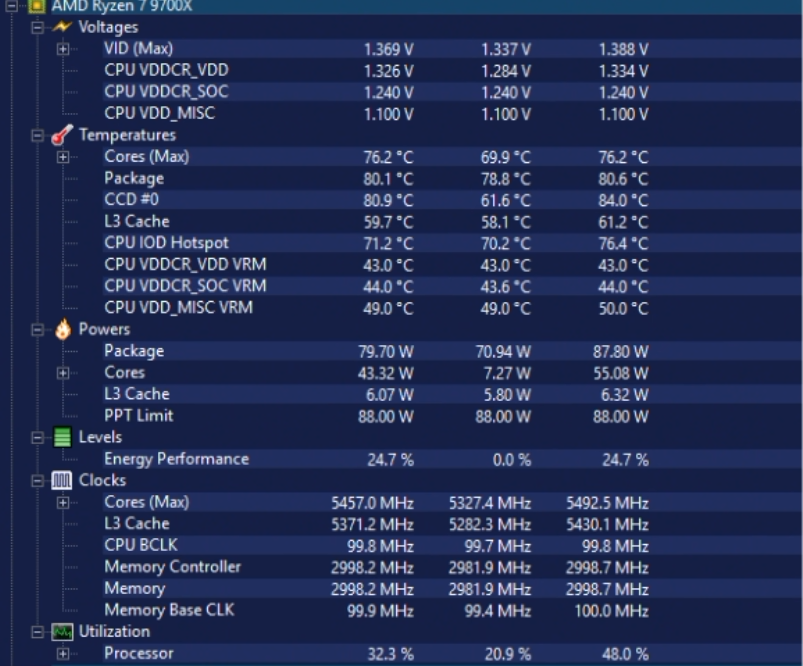The width and height of the screenshot is (803, 666).
Task: Collapse the Voltages group
Action: click(x=37, y=27)
